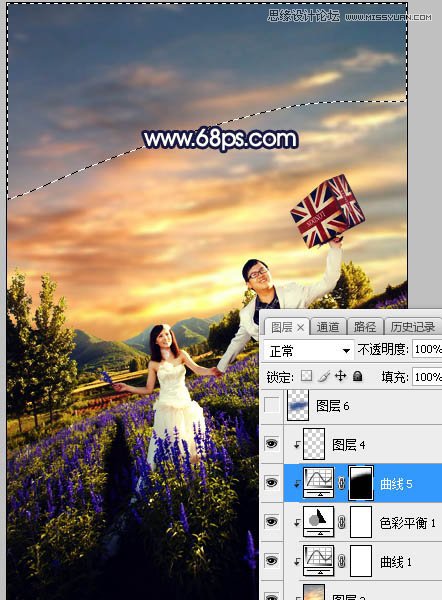Show the hidden 图层 6 layer
The width and height of the screenshot is (442, 600).
271,405
